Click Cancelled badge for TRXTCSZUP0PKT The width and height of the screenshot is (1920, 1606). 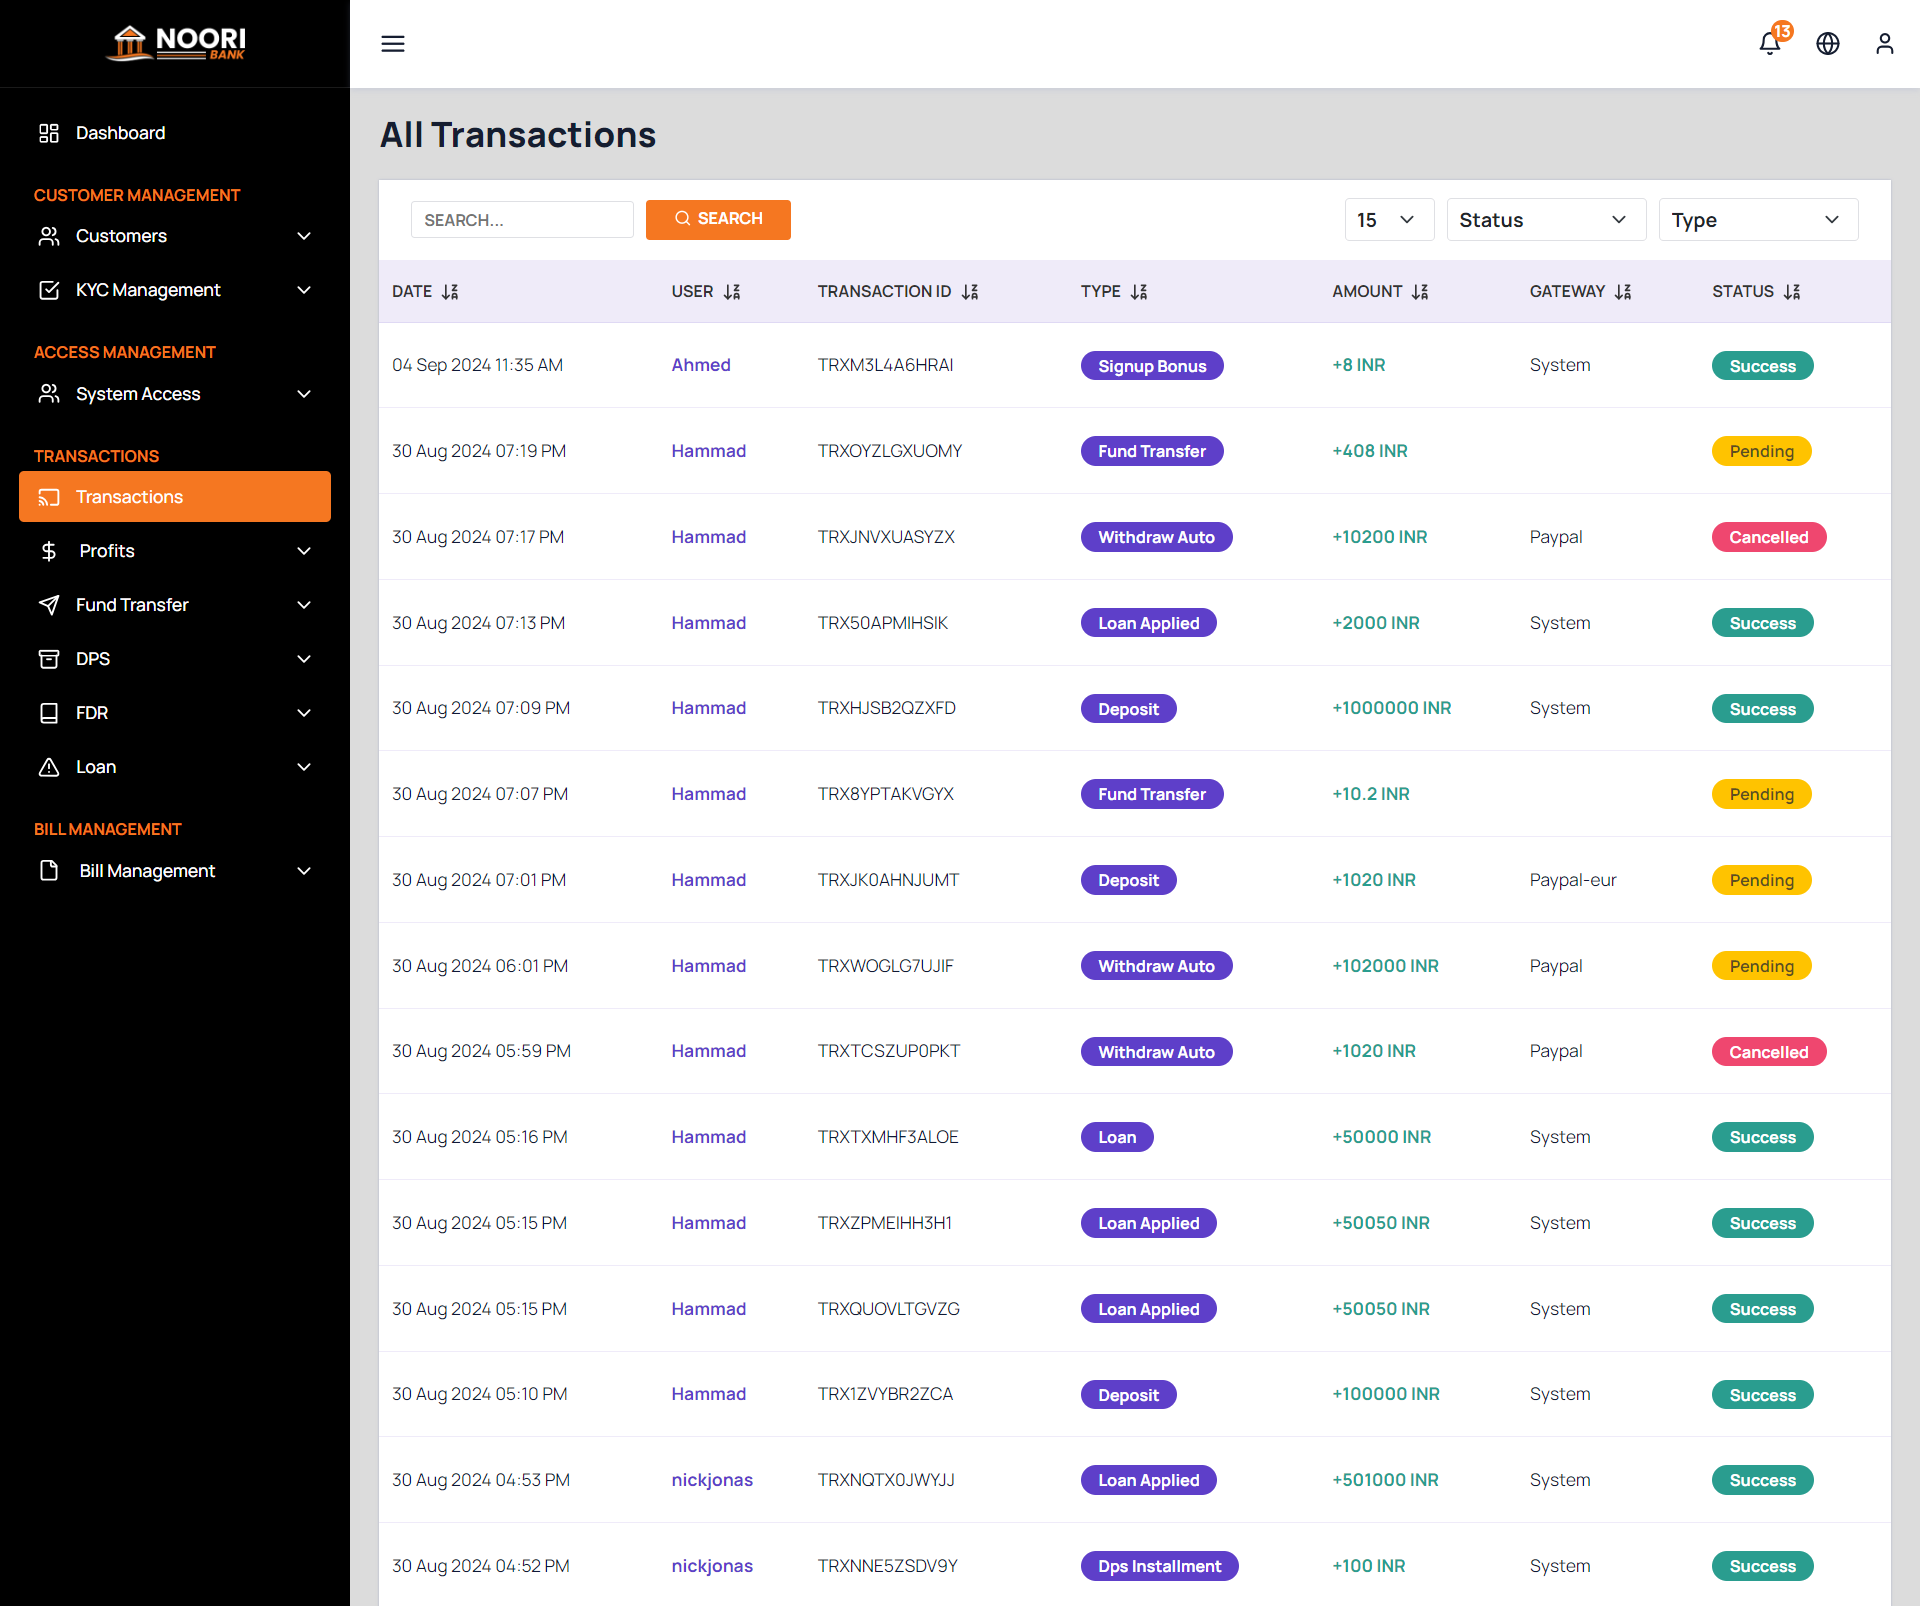pyautogui.click(x=1769, y=1052)
